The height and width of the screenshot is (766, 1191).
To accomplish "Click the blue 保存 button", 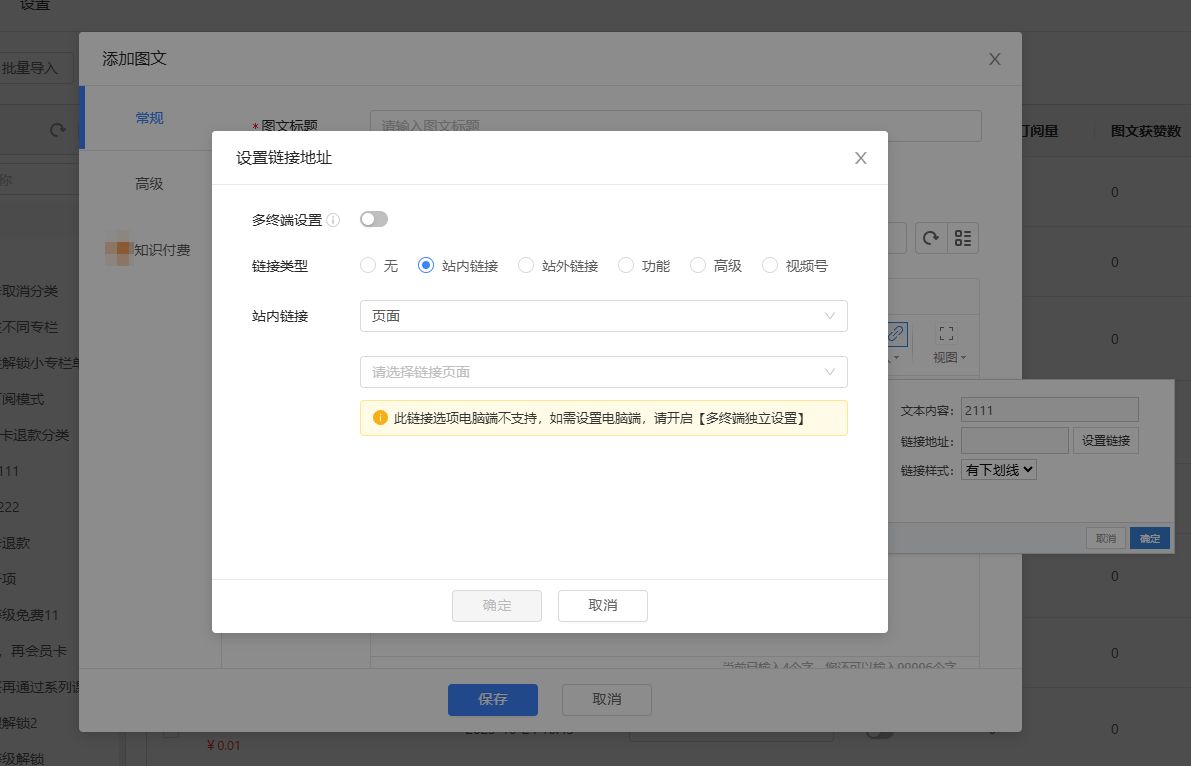I will click(x=492, y=700).
